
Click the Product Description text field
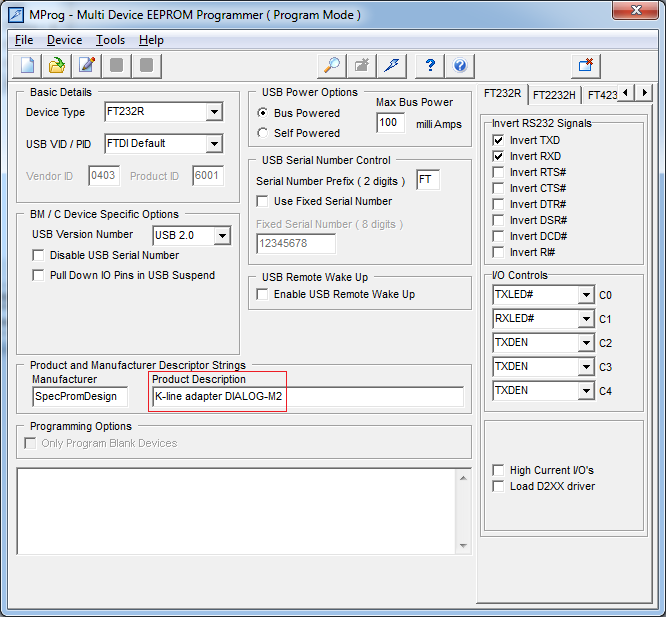(x=308, y=397)
